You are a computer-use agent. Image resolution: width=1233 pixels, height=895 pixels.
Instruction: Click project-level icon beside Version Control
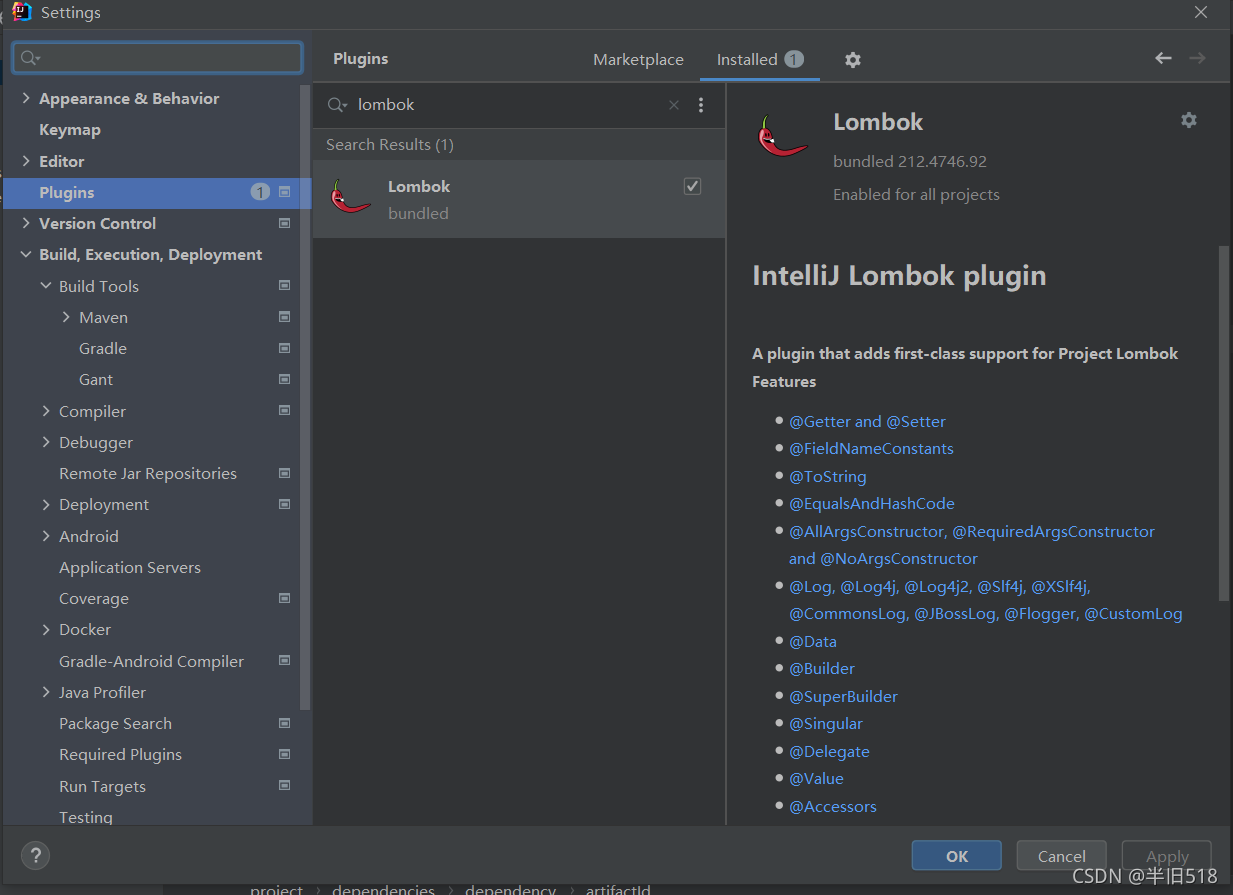click(284, 223)
